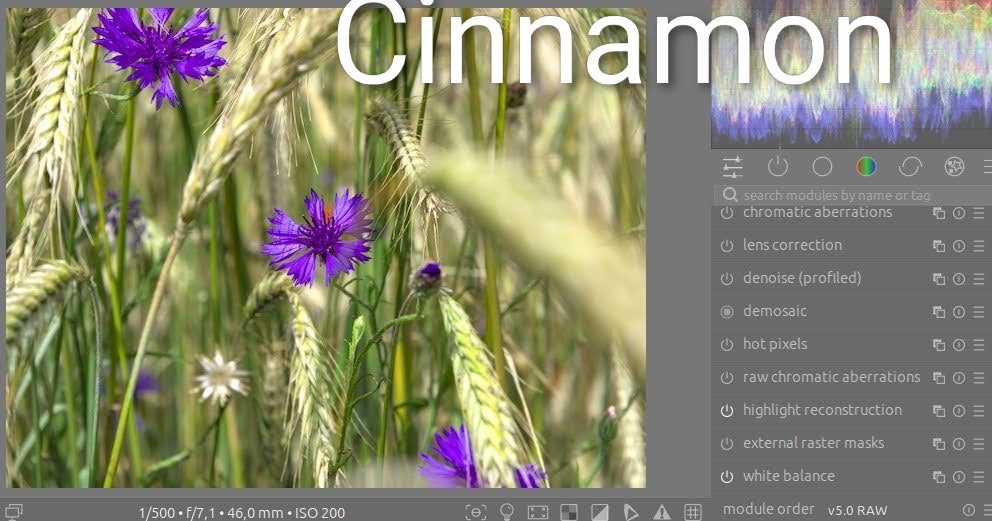992x521 pixels.
Task: Reset denoise (profiled) parameters
Action: click(x=959, y=279)
